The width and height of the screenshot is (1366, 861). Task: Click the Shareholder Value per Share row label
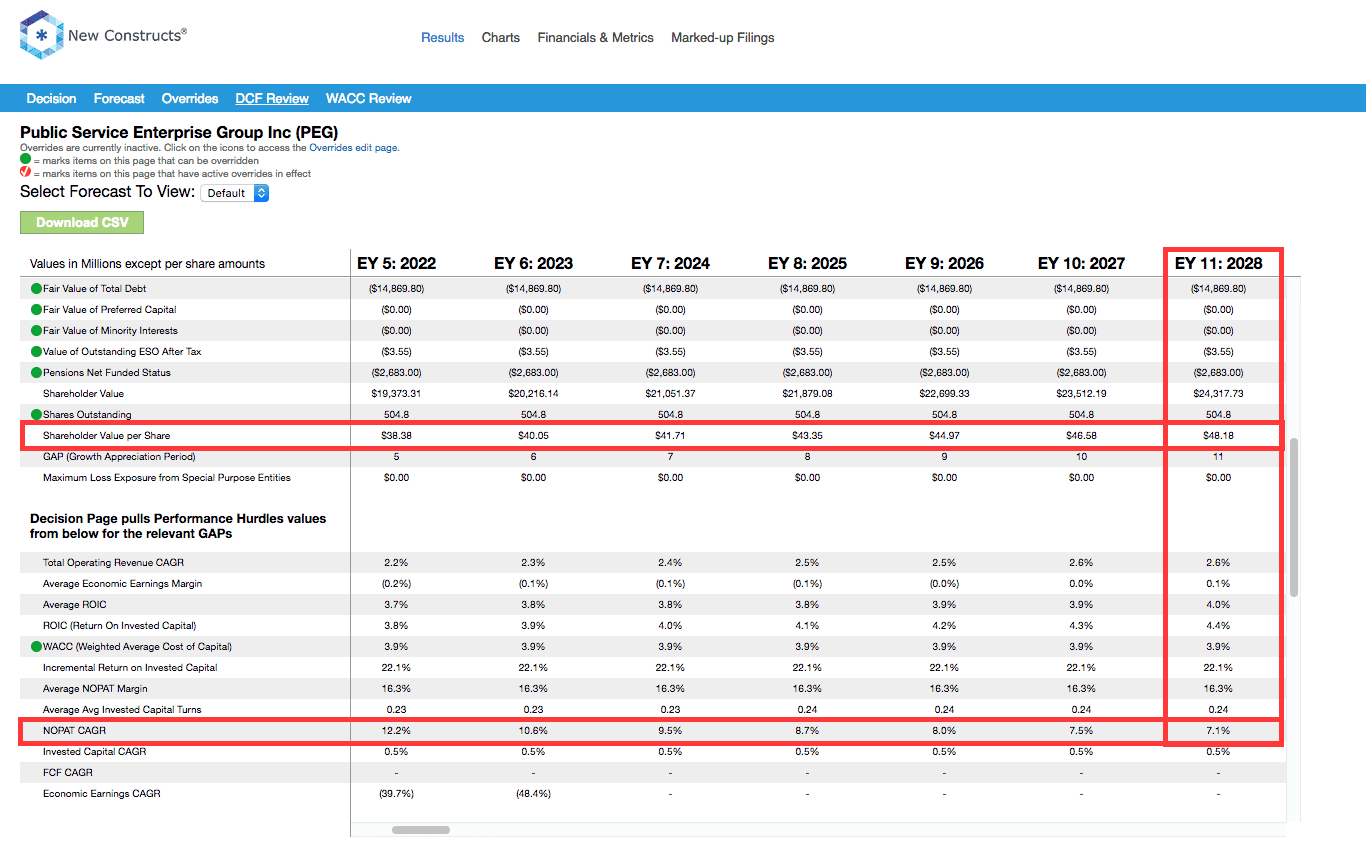pos(106,436)
